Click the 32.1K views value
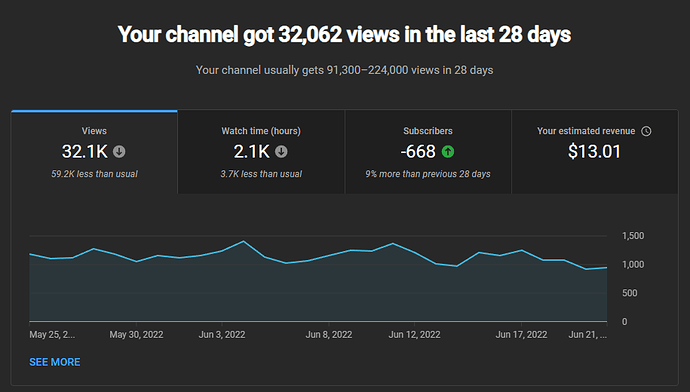 pos(84,152)
